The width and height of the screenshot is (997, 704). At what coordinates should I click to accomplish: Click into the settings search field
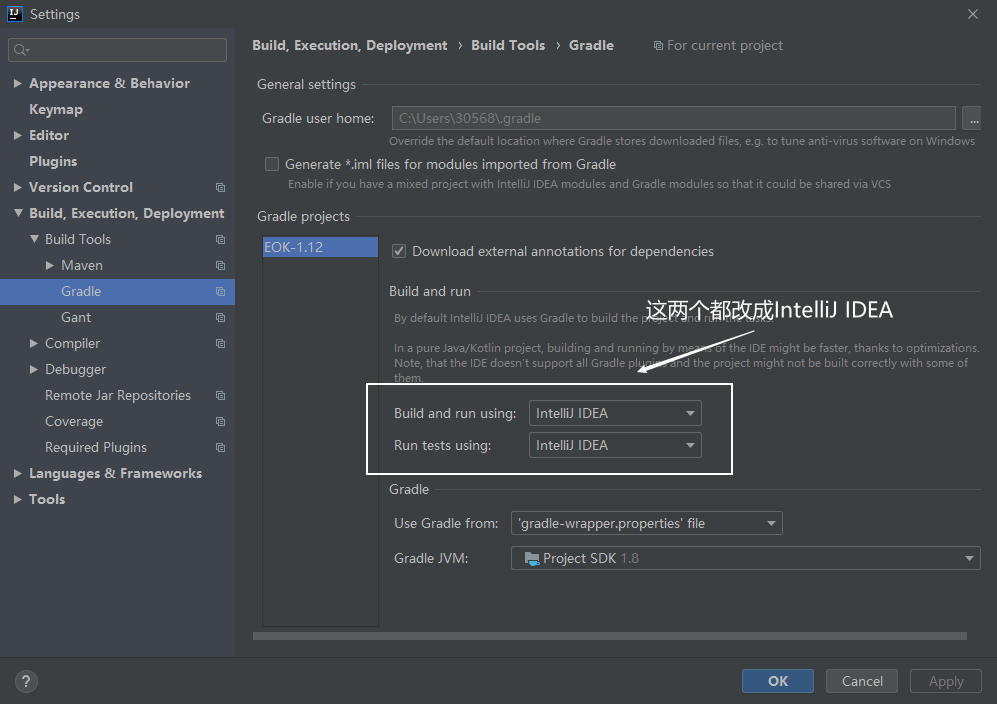[x=118, y=50]
